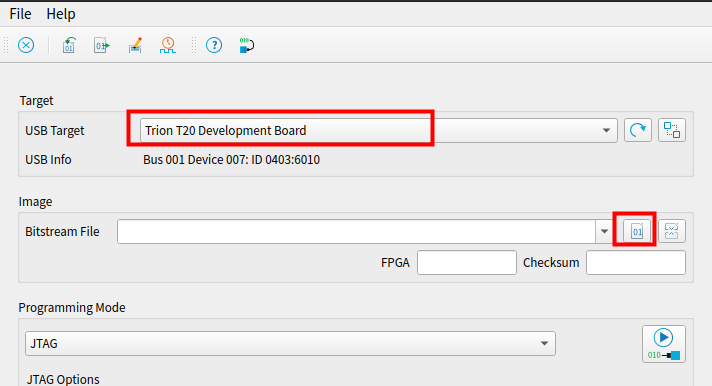Refresh the USB target list
The image size is (712, 386).
638,131
